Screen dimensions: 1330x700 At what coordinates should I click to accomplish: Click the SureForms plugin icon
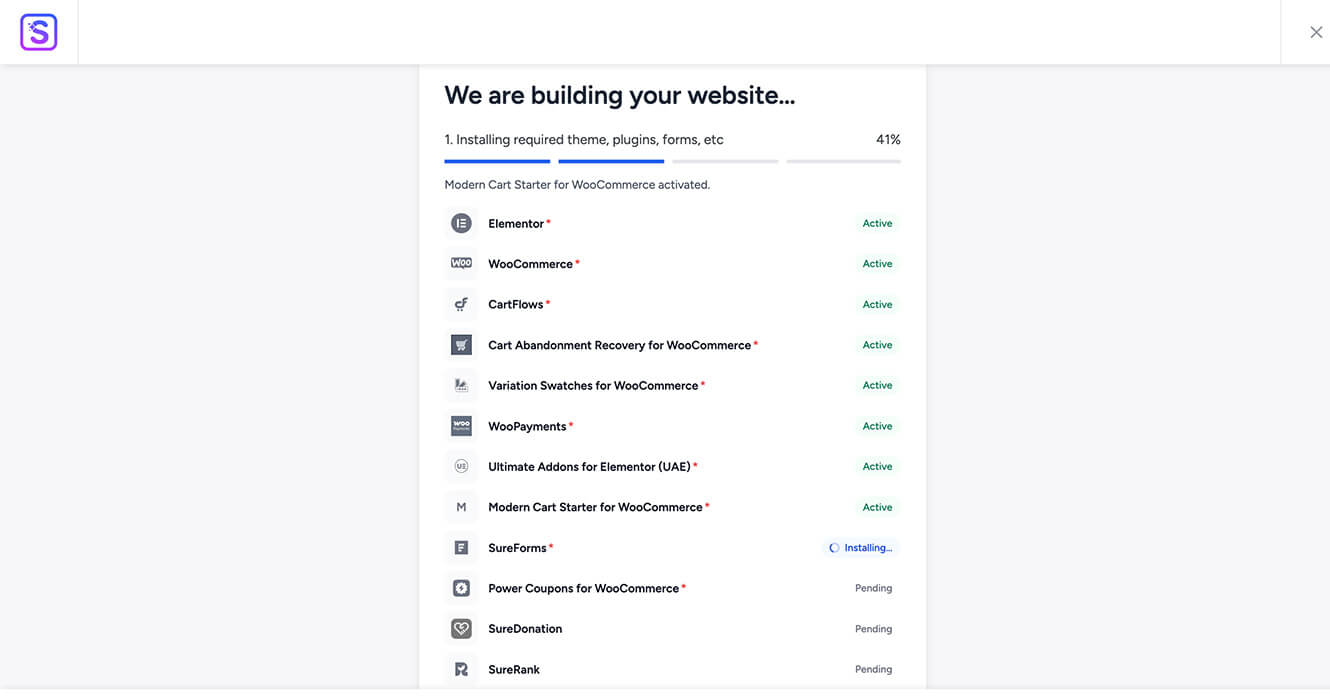click(x=461, y=548)
